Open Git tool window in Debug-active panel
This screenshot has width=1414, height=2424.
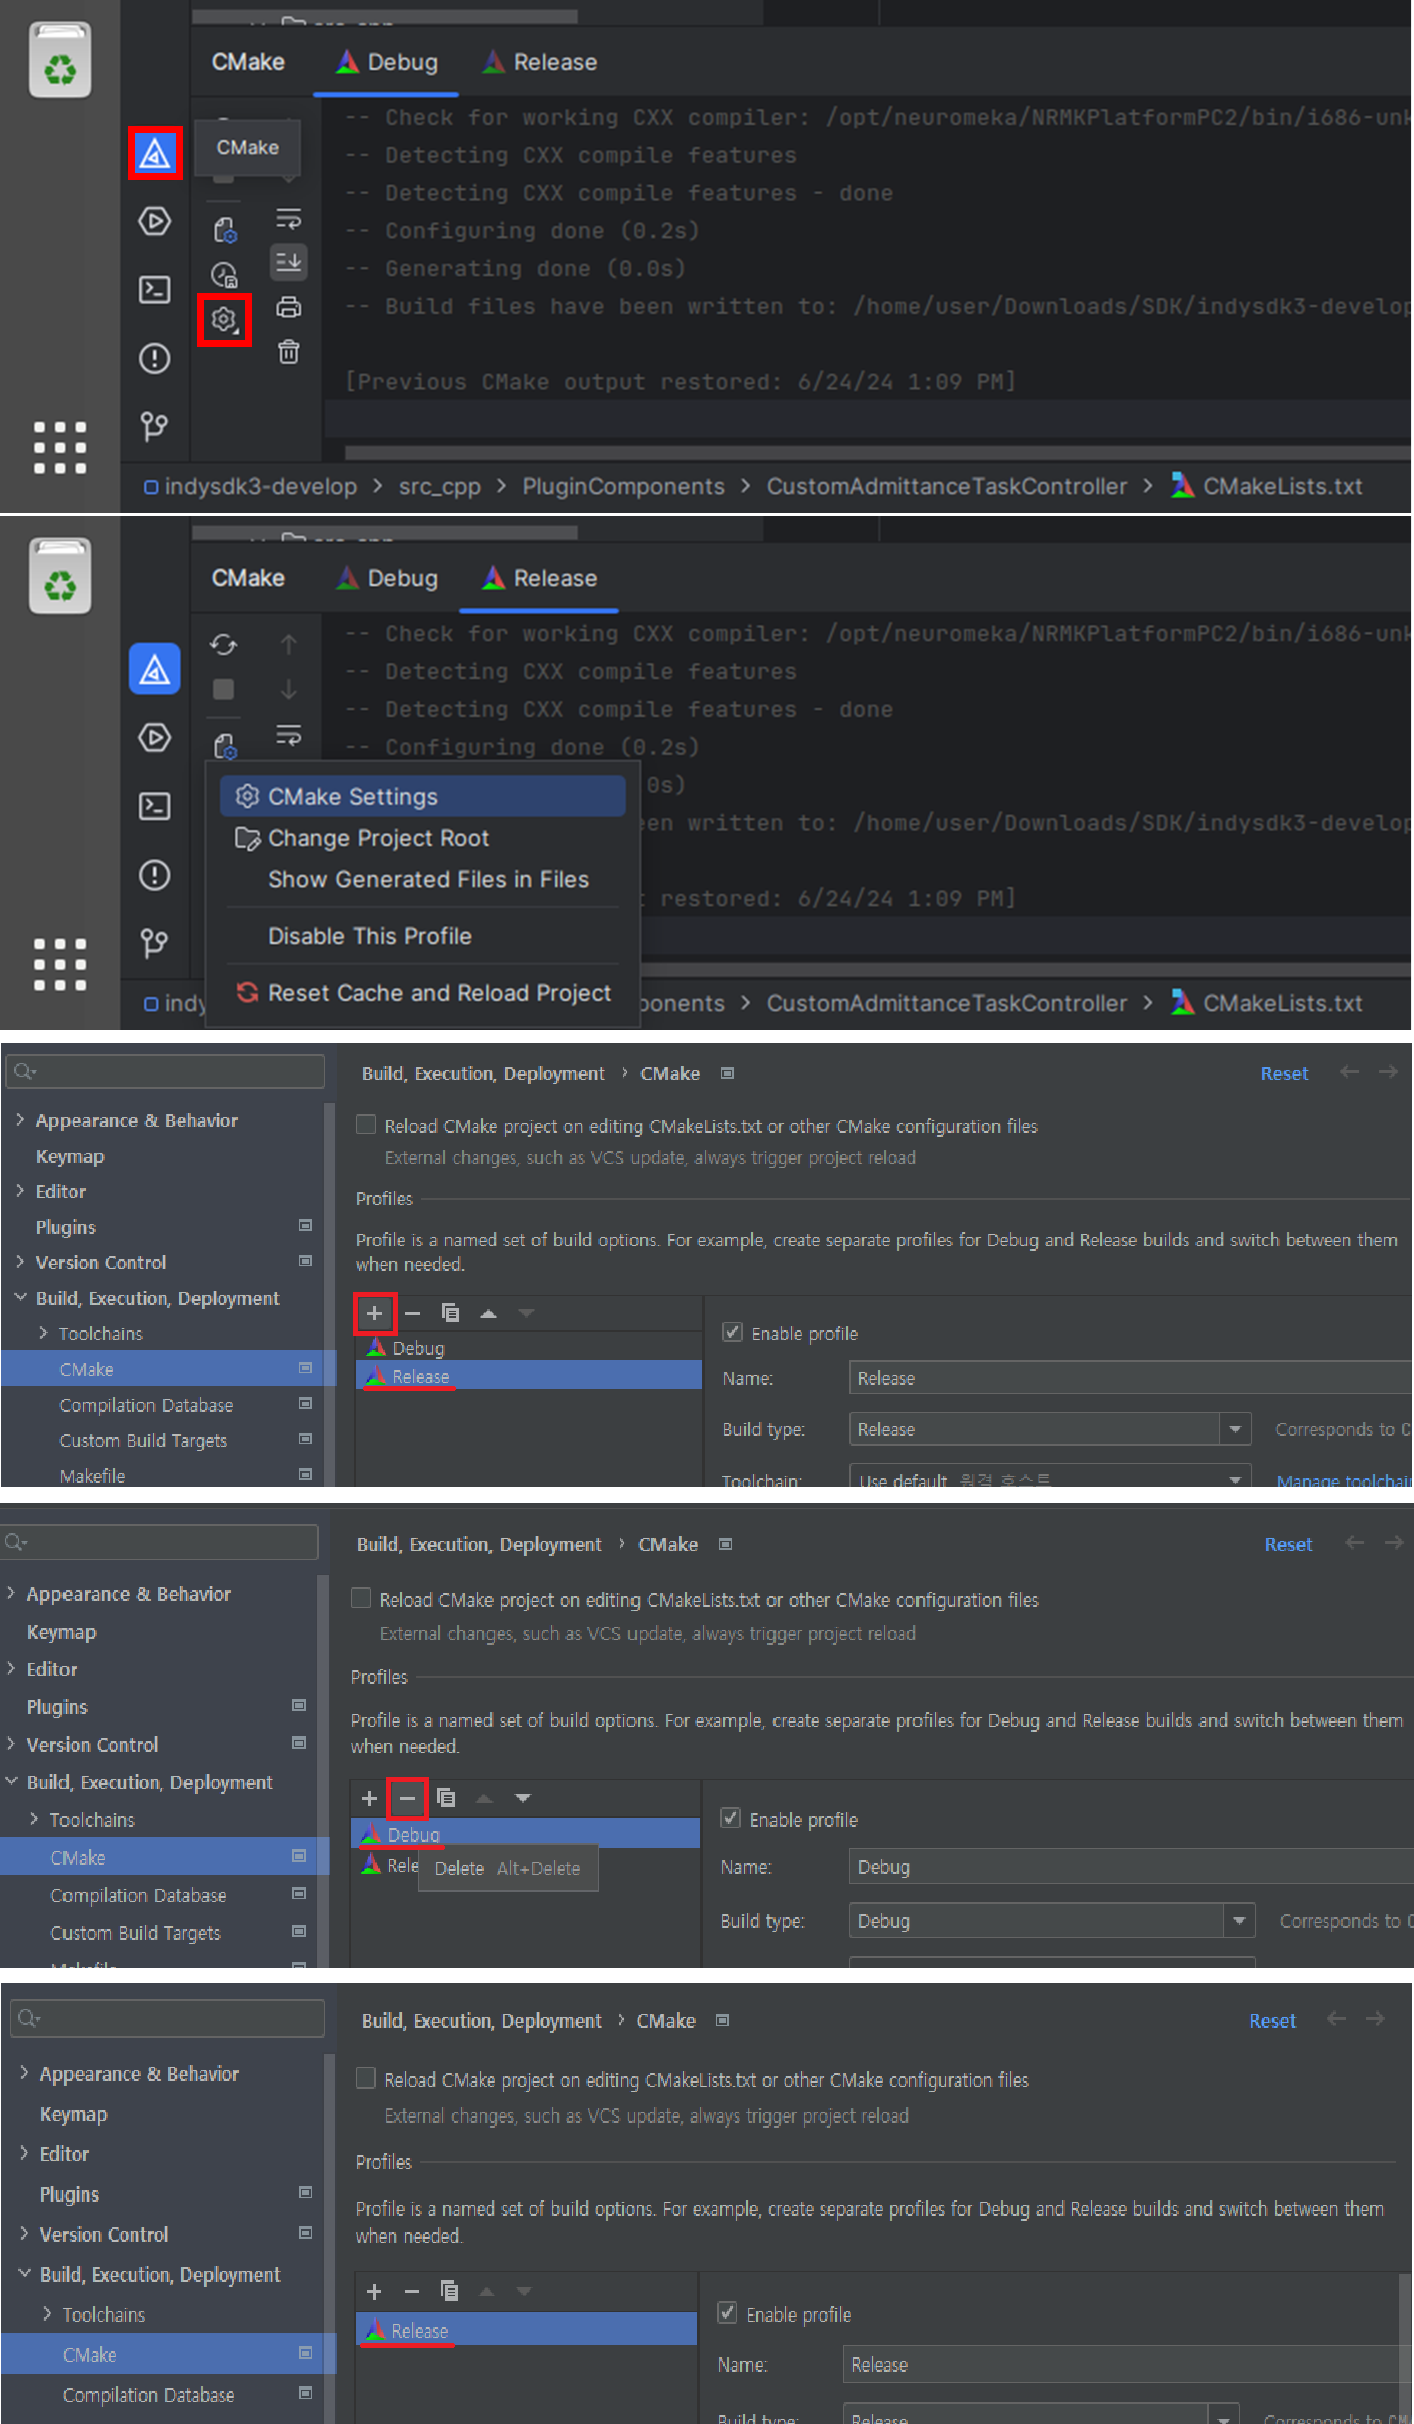154,427
